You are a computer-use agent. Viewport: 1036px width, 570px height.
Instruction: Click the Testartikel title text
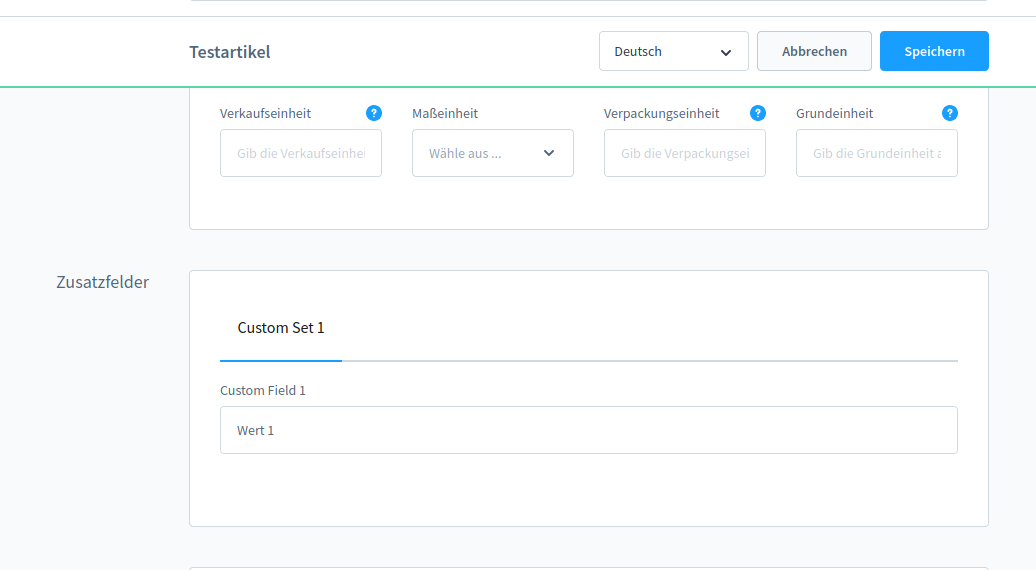(229, 52)
